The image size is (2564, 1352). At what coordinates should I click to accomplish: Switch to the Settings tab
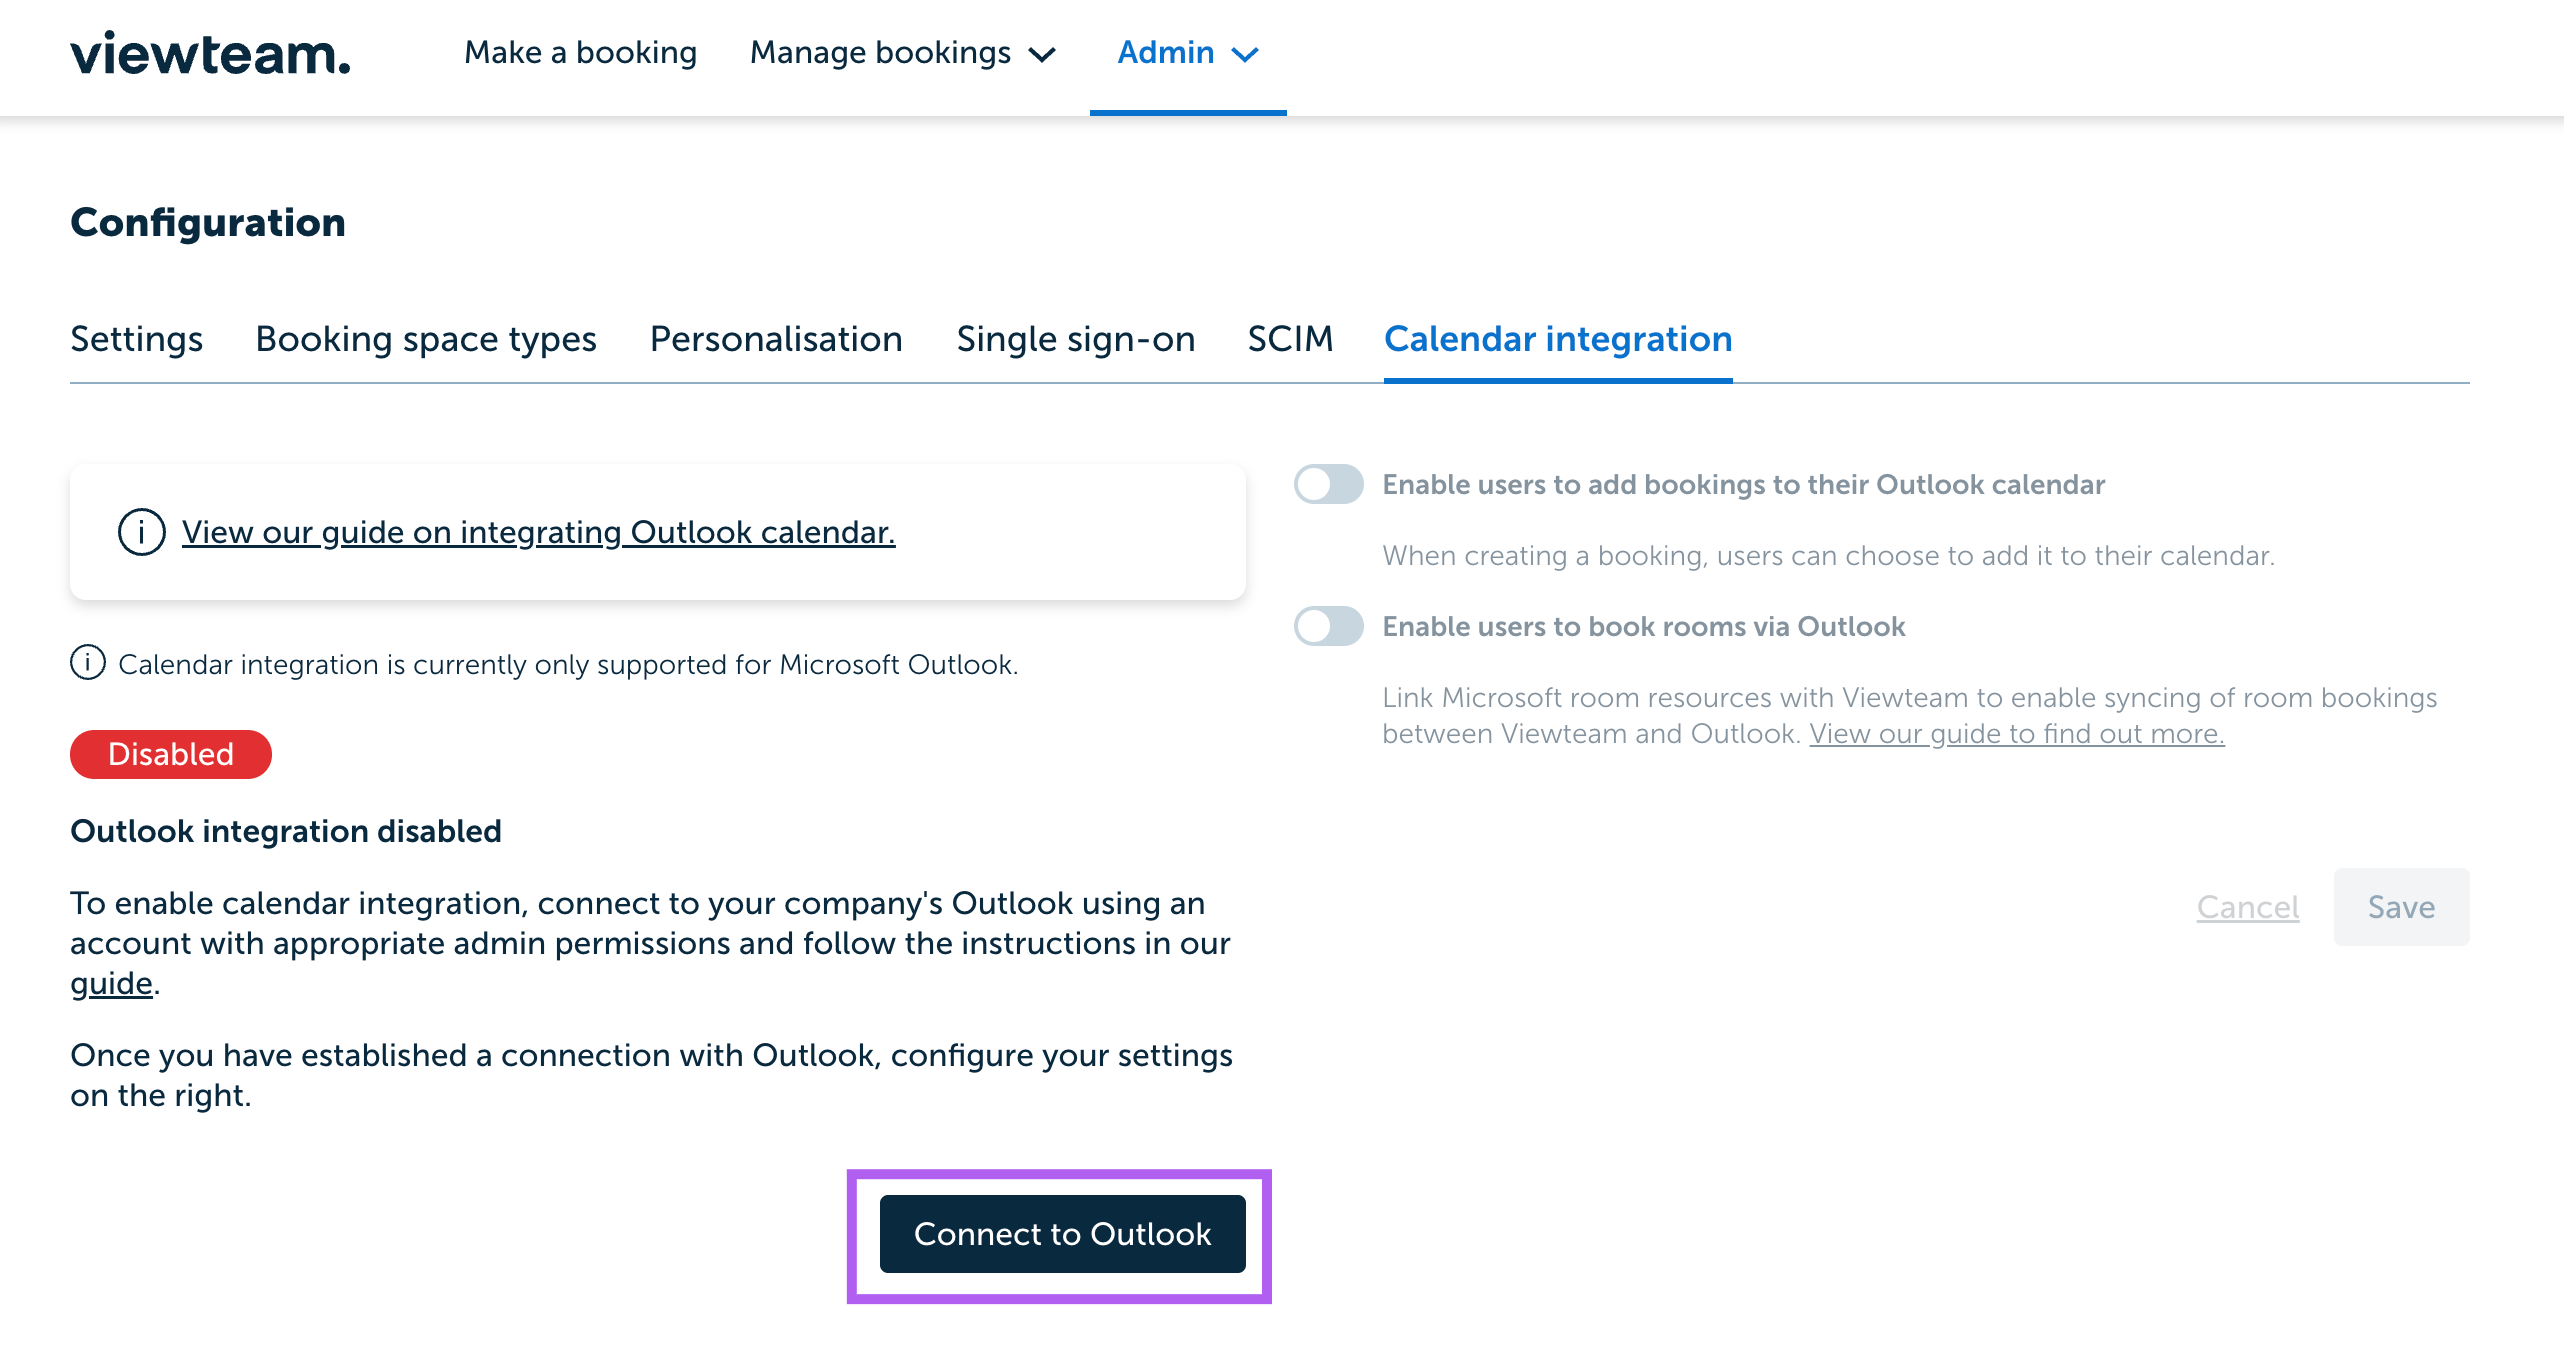pos(137,339)
